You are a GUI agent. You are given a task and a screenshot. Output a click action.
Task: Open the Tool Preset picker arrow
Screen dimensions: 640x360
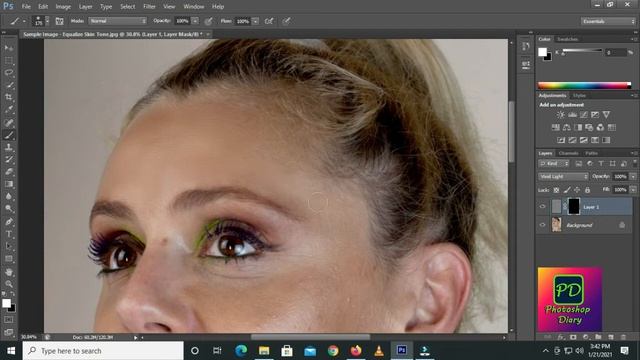point(24,21)
